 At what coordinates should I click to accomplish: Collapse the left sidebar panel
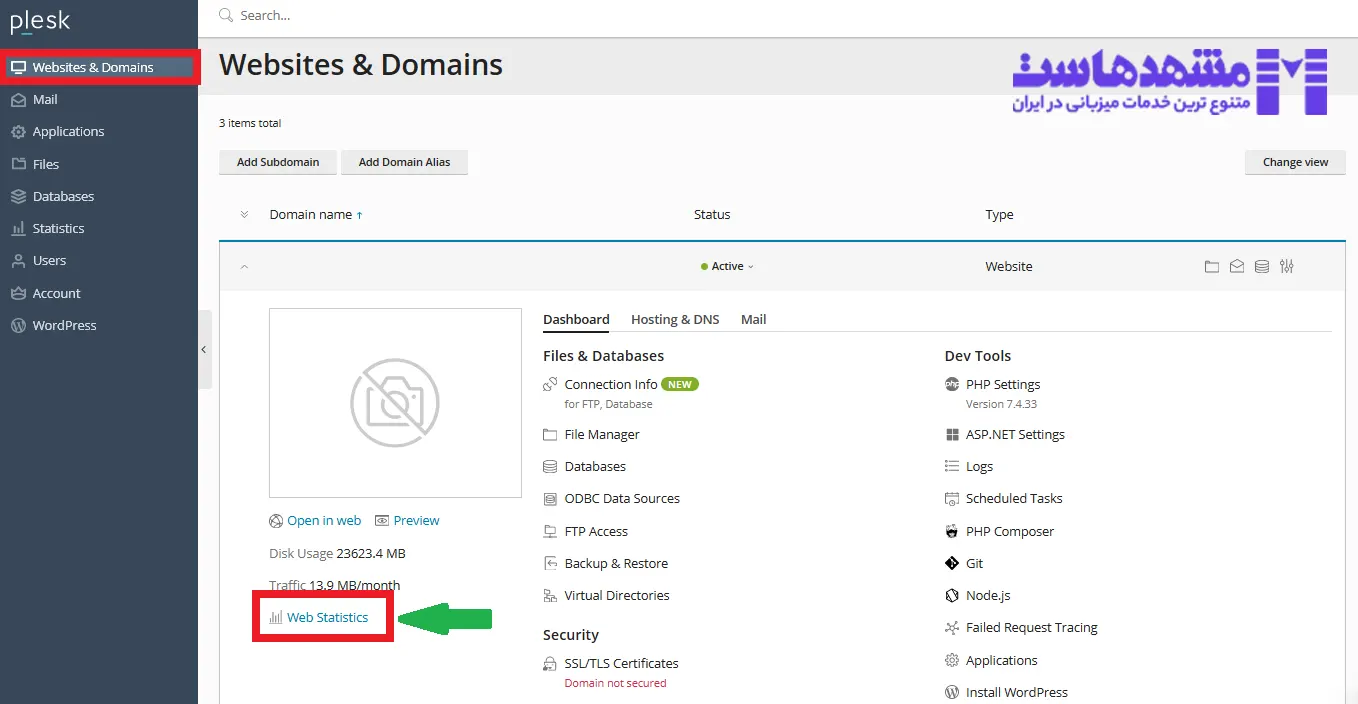pyautogui.click(x=204, y=349)
